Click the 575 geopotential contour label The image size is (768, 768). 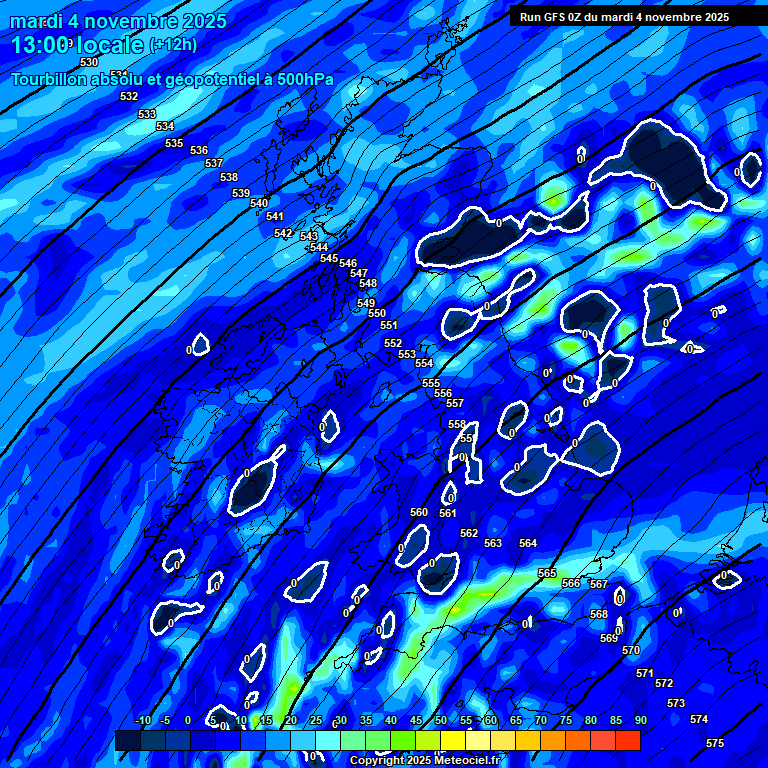[x=715, y=743]
